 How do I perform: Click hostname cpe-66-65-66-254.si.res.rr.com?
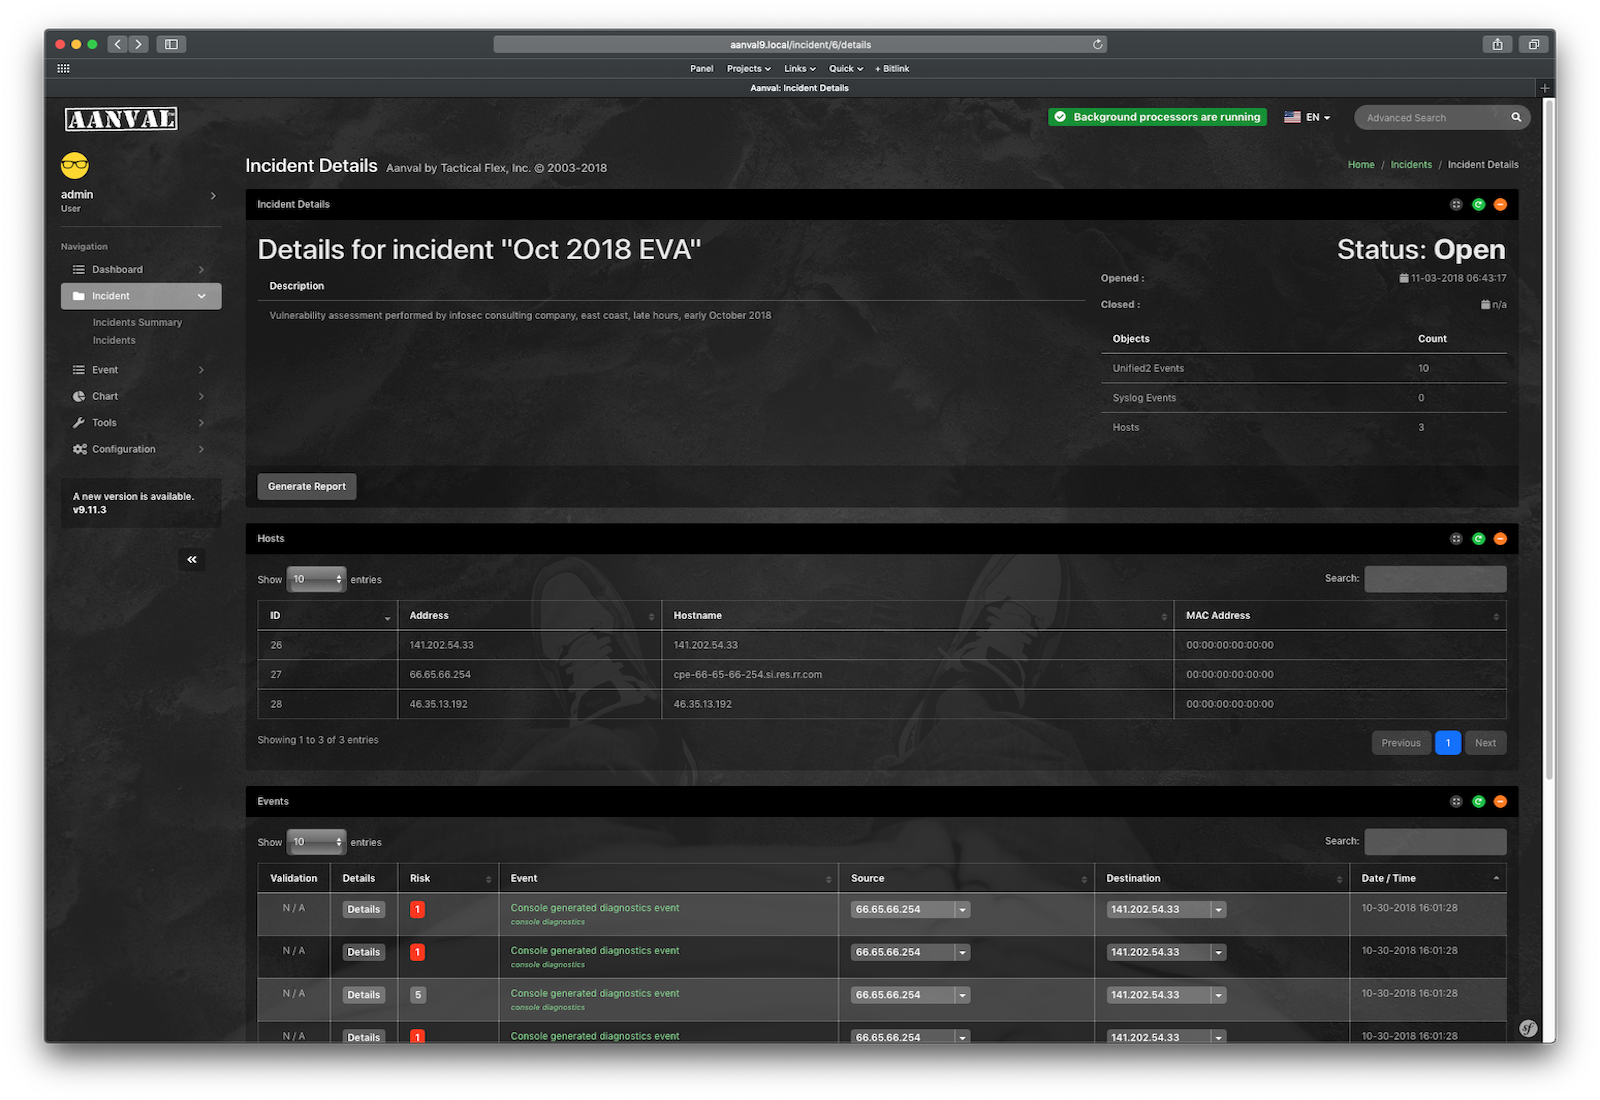(748, 675)
